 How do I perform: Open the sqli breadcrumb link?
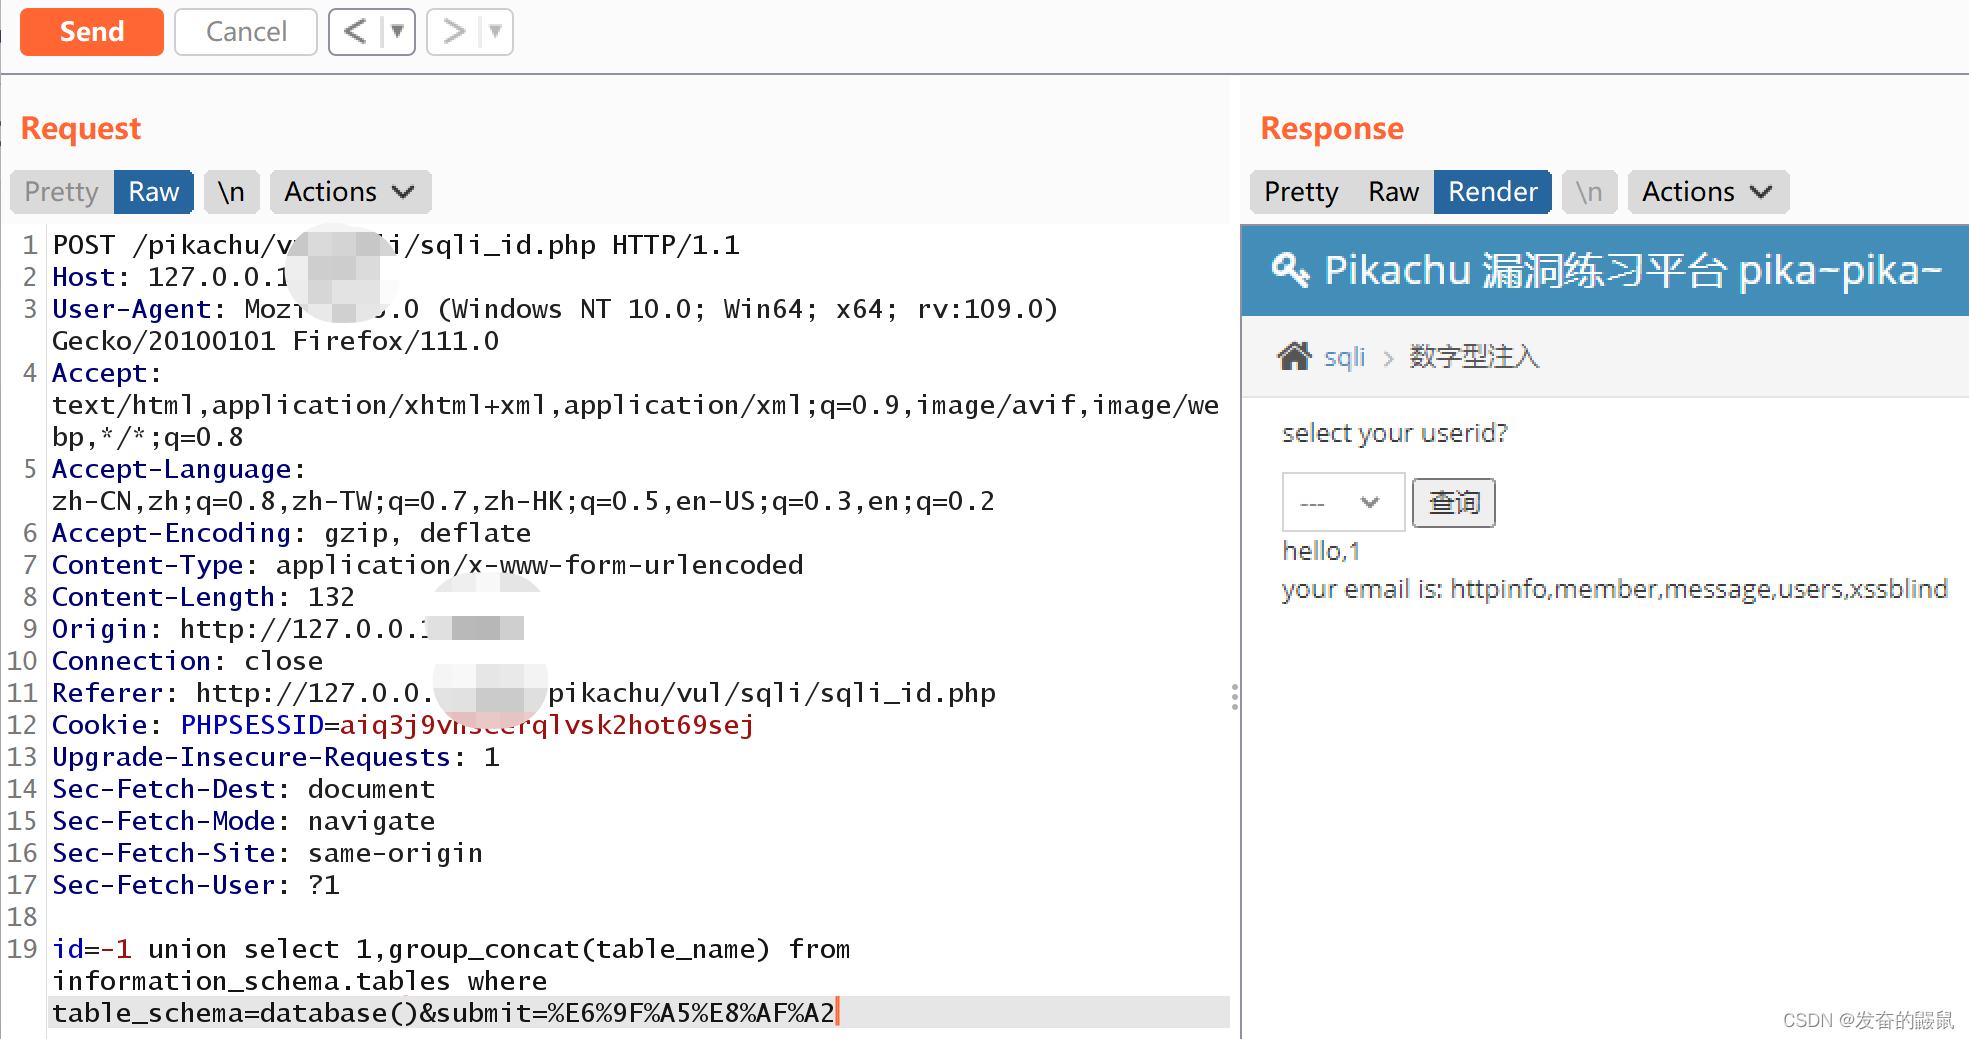tap(1344, 356)
